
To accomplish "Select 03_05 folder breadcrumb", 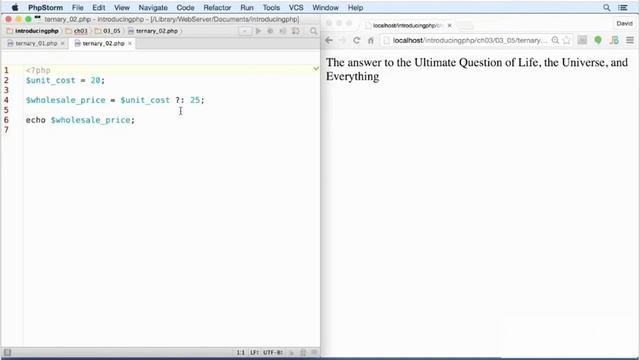I will [108, 31].
